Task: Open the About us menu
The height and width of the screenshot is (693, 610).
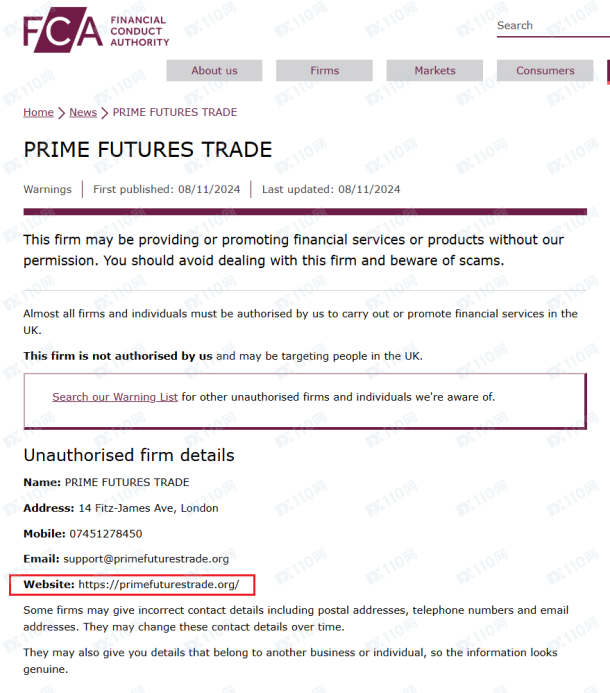Action: [x=214, y=71]
